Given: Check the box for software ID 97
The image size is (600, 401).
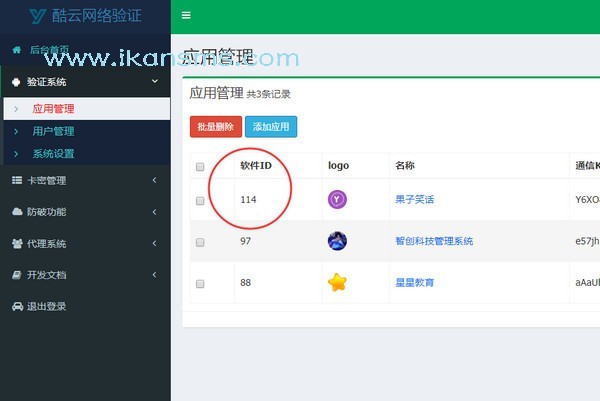Looking at the screenshot, I should [x=200, y=242].
